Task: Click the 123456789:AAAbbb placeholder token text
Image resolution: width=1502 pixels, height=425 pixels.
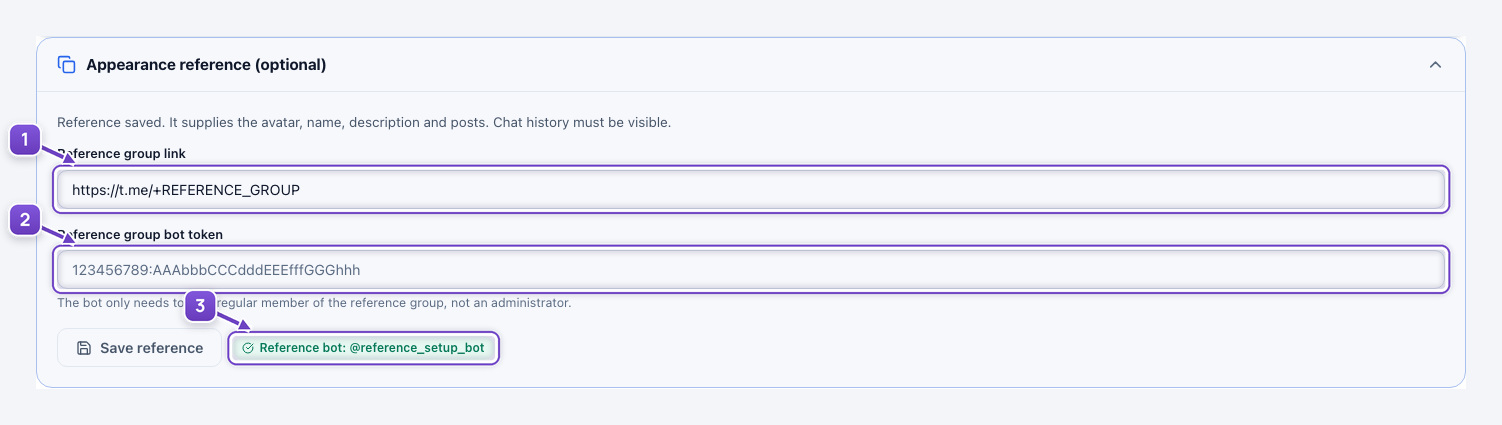Action: point(216,270)
